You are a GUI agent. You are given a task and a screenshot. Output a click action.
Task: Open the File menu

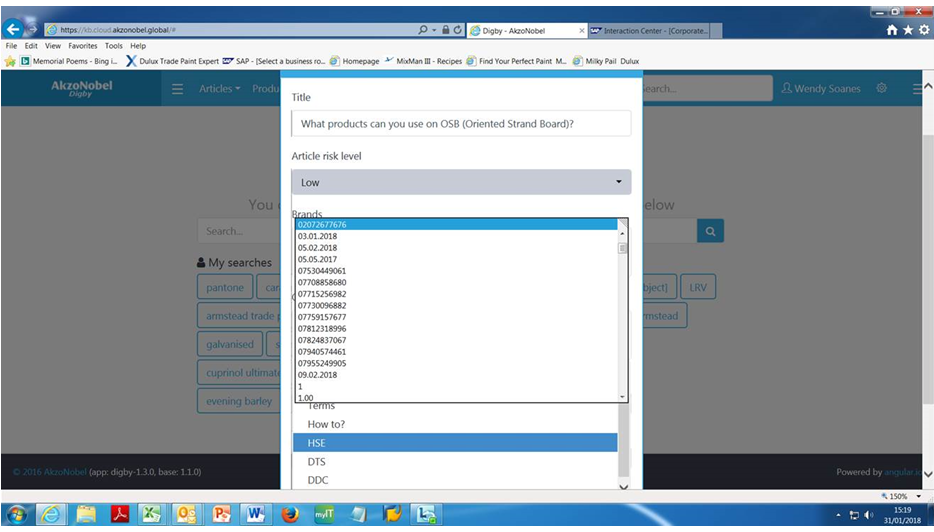[11, 46]
